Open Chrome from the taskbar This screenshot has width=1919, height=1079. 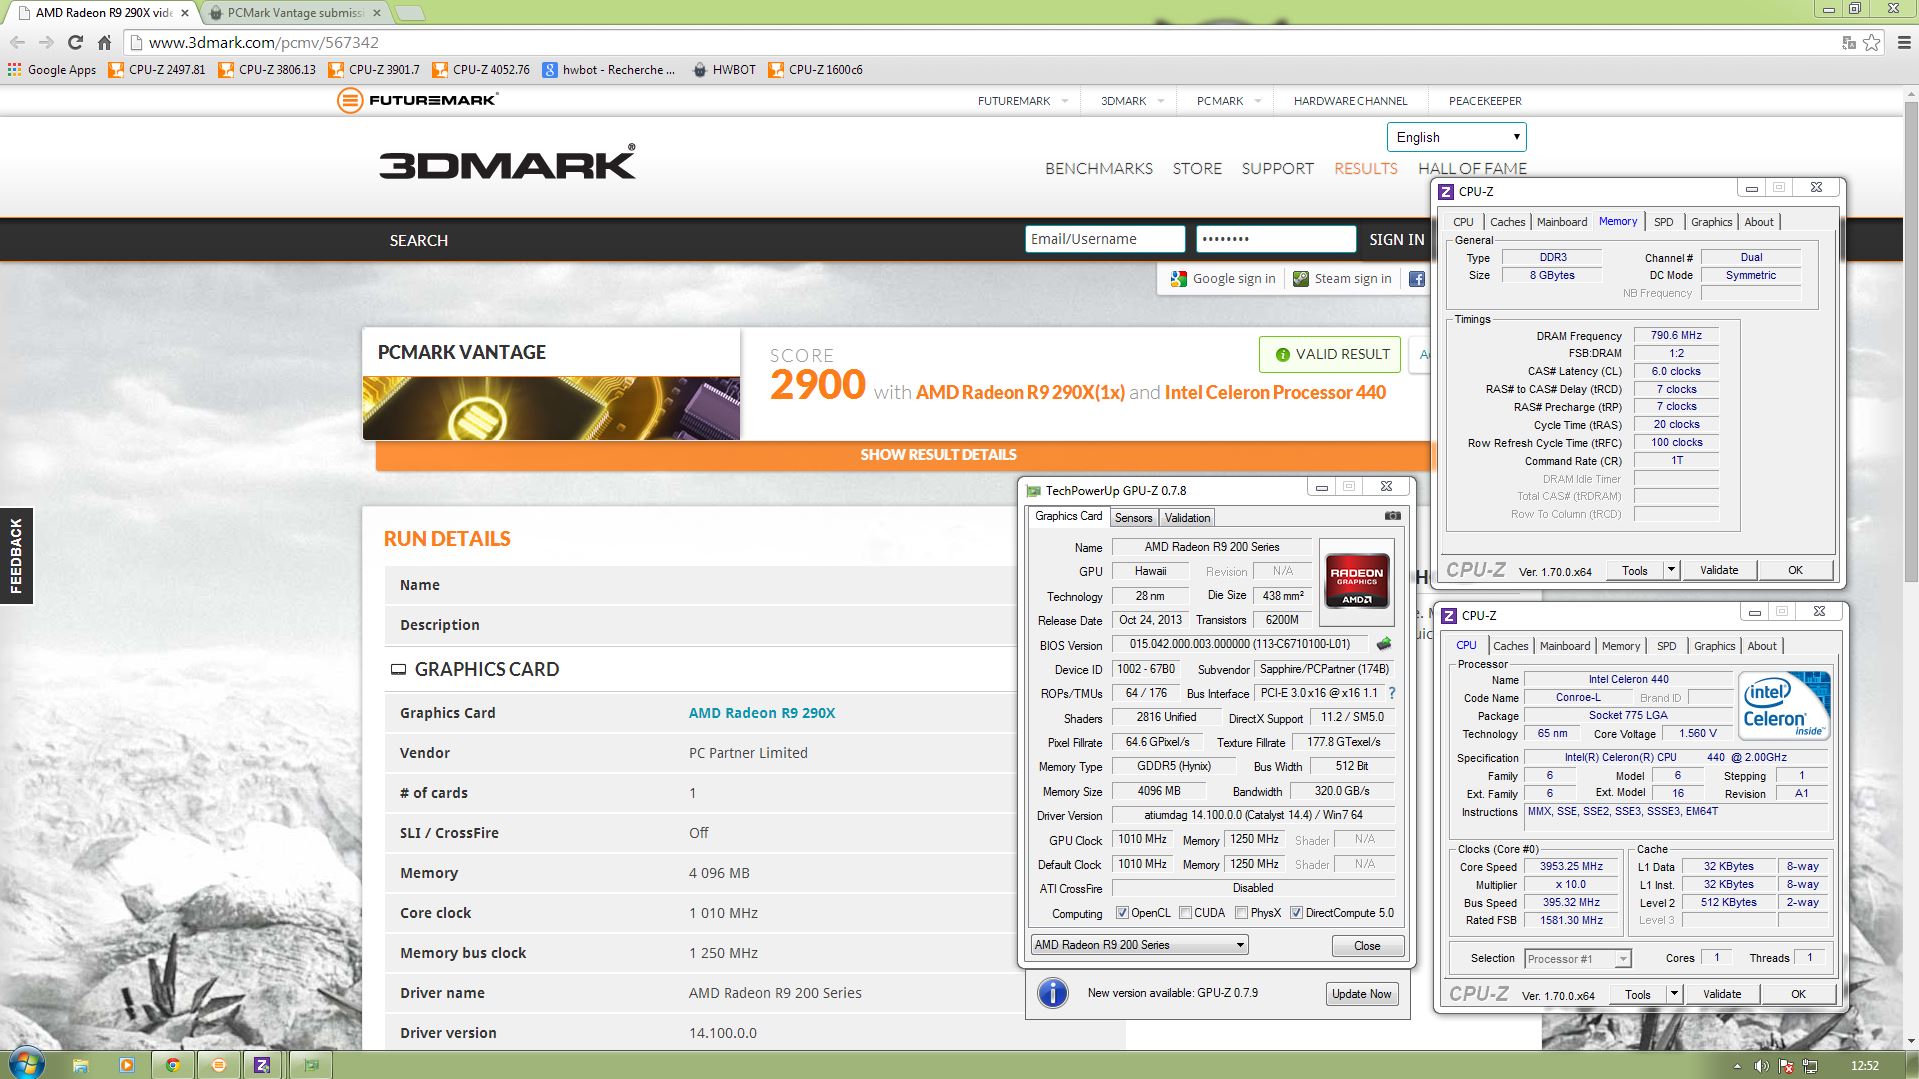coord(173,1065)
